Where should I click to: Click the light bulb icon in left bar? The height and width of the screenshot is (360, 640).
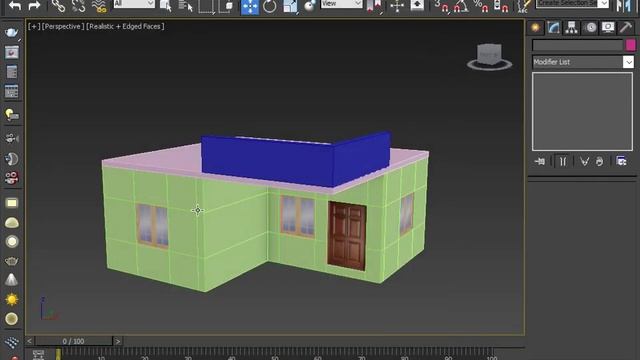(11, 115)
